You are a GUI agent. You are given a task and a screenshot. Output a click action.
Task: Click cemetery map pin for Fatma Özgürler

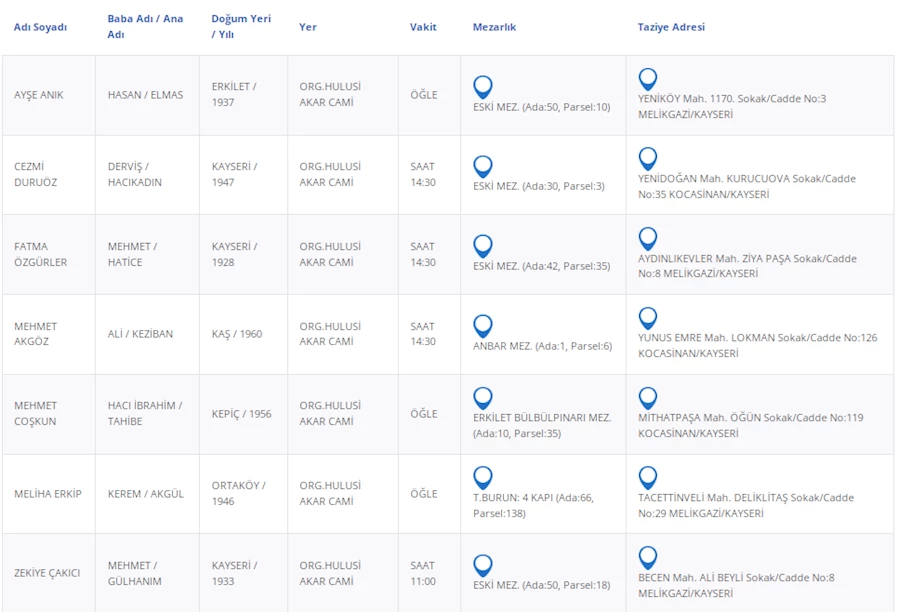(x=483, y=245)
